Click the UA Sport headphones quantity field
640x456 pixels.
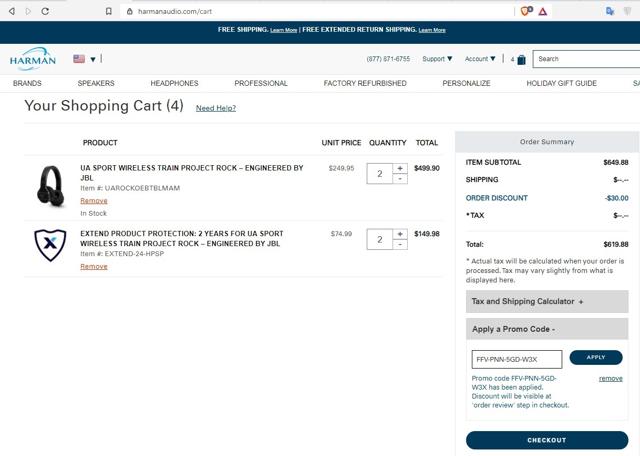(380, 174)
